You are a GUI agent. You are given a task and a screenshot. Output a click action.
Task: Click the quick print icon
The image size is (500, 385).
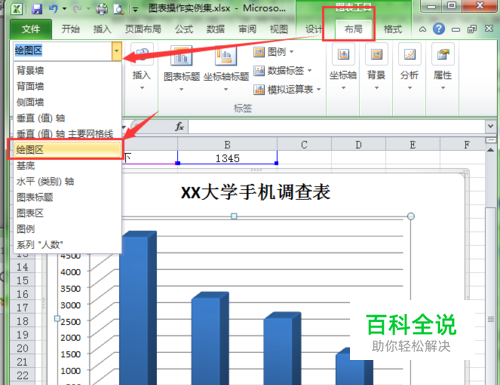(102, 9)
